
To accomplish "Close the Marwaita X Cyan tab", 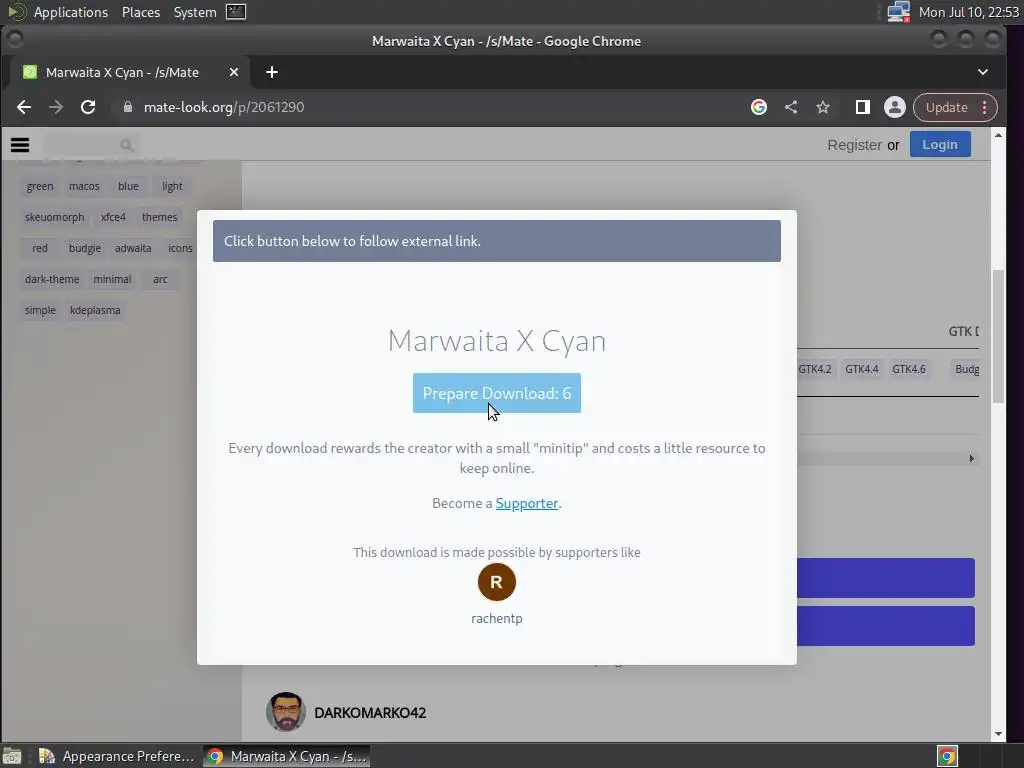I will [234, 72].
